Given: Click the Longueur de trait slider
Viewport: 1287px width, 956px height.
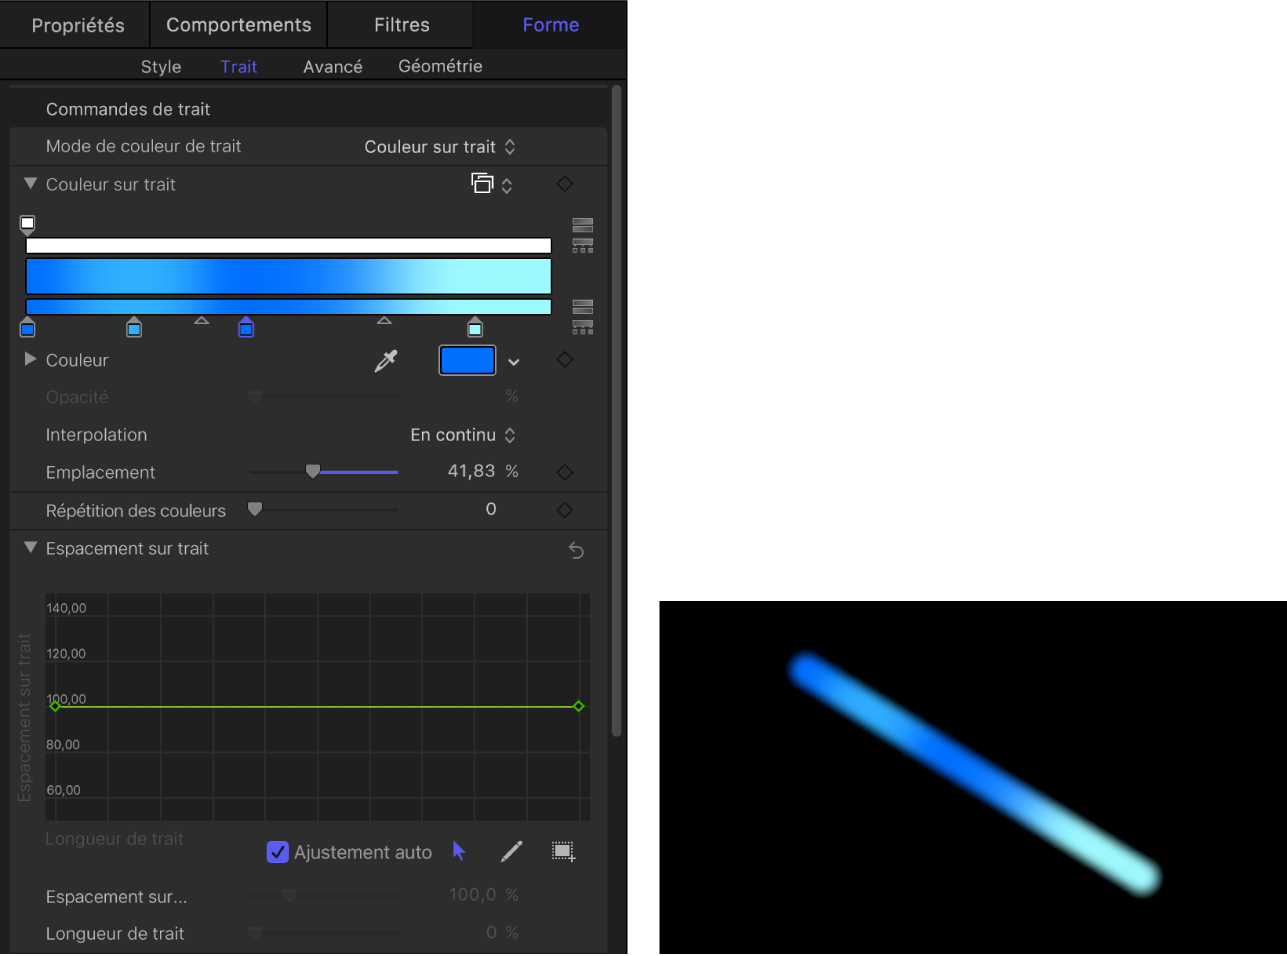Looking at the screenshot, I should [x=324, y=933].
